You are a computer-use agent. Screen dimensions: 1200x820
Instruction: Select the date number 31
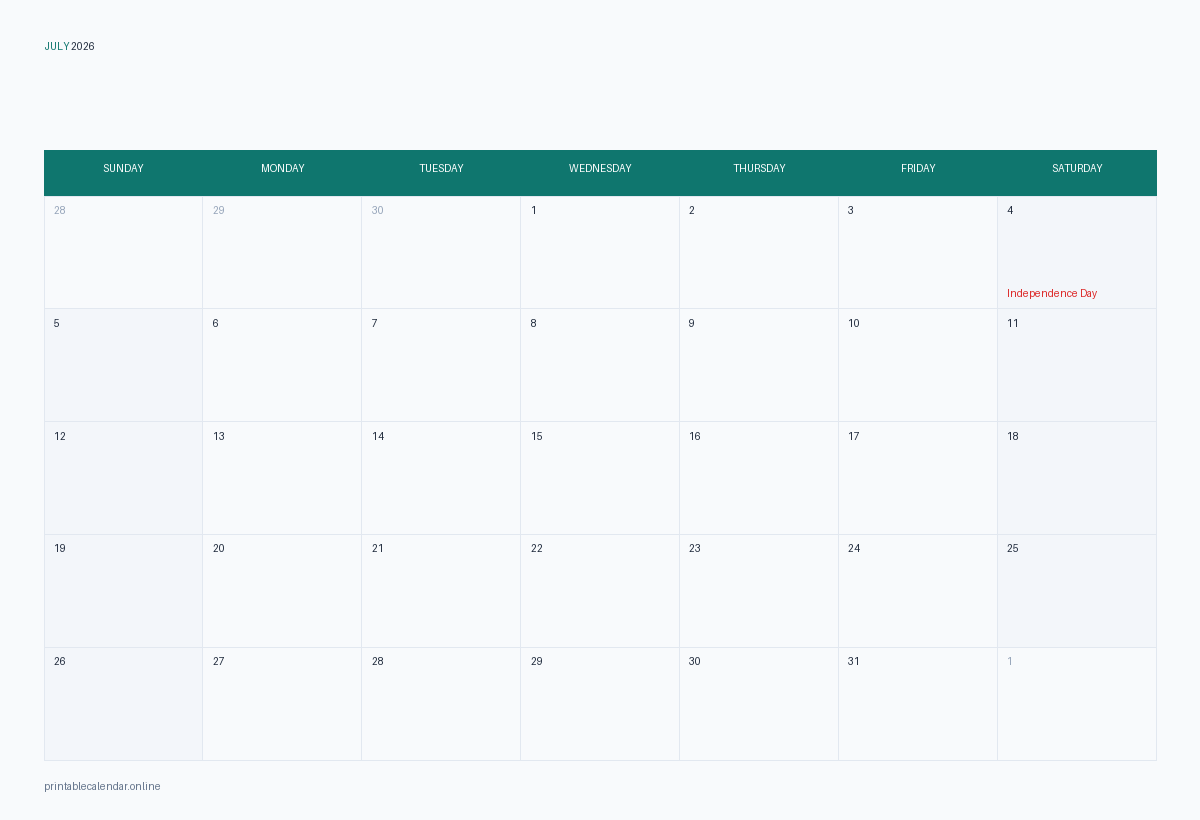854,661
